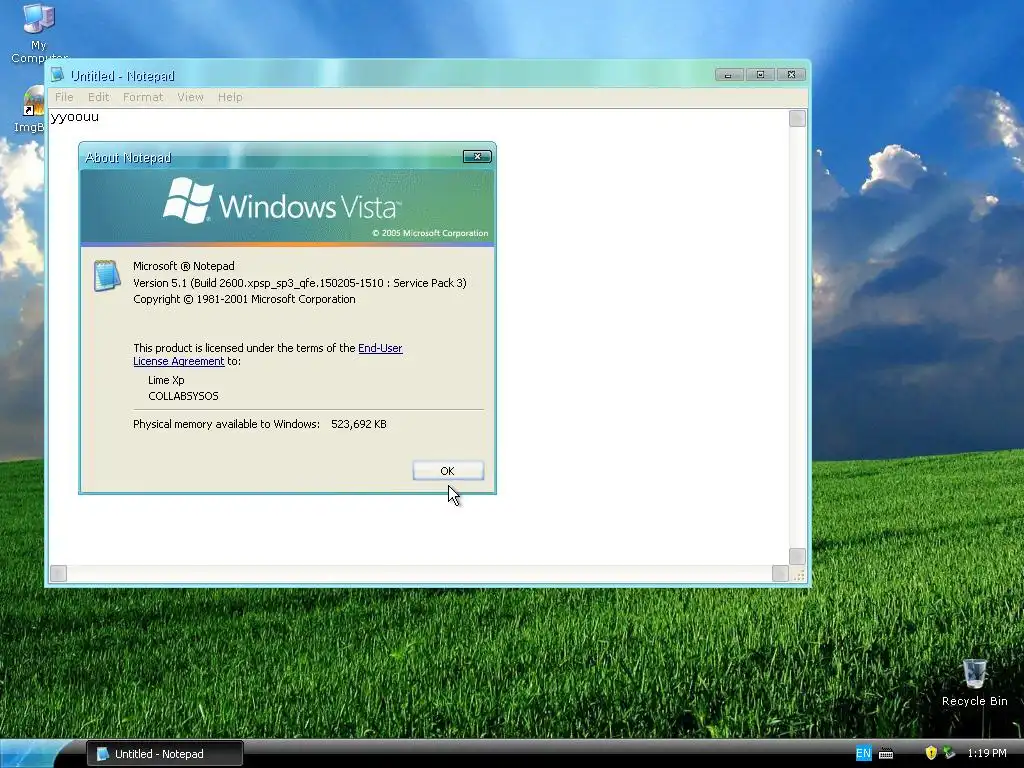Click the 'COLLABSYSOS' organization text
This screenshot has height=768, width=1024.
click(184, 396)
